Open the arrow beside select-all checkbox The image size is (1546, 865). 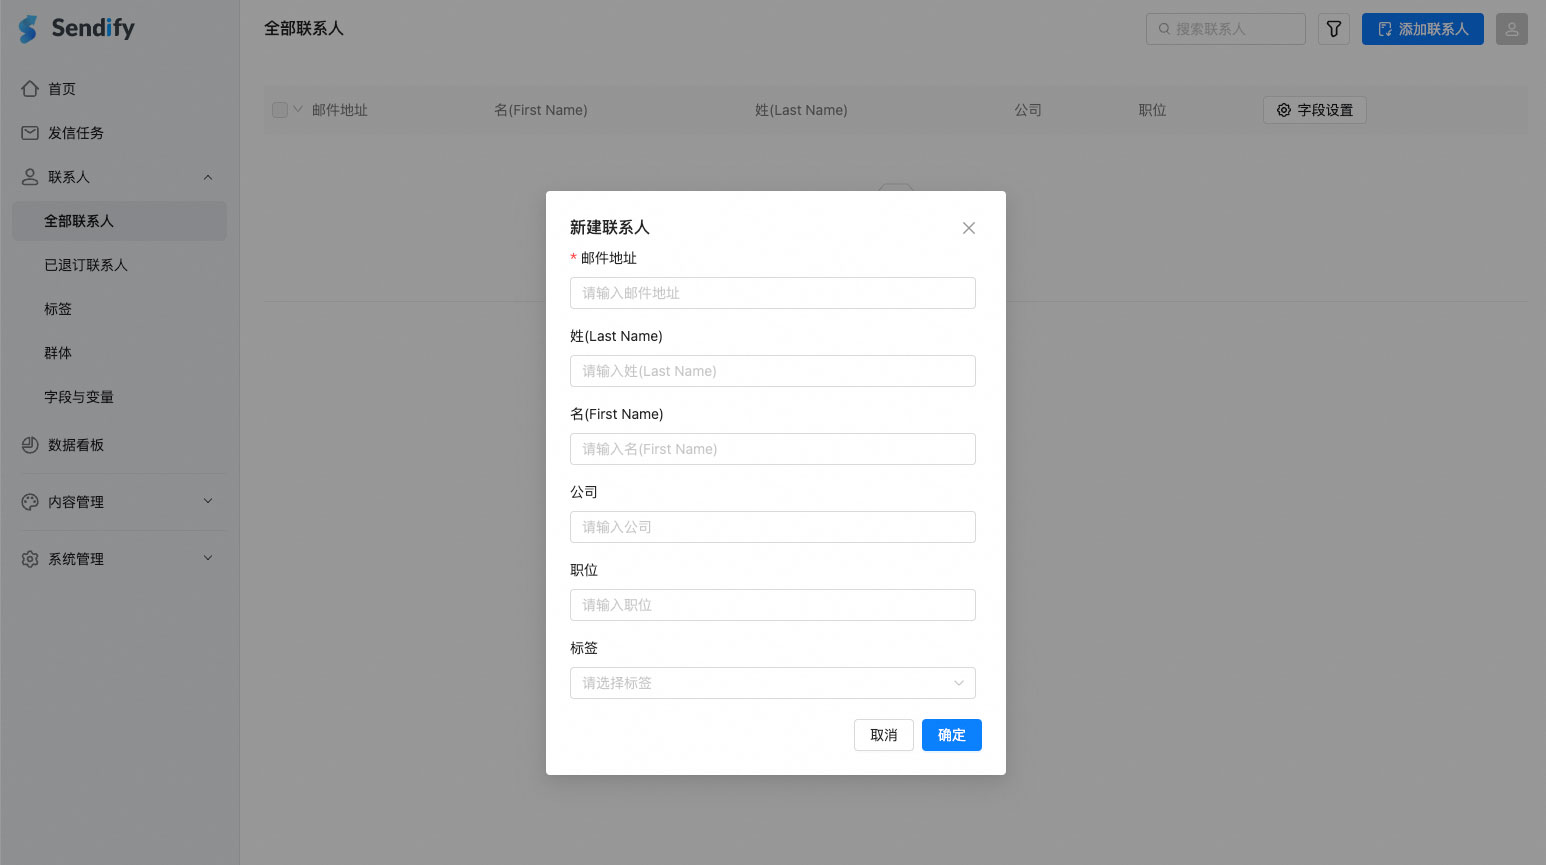(x=298, y=110)
